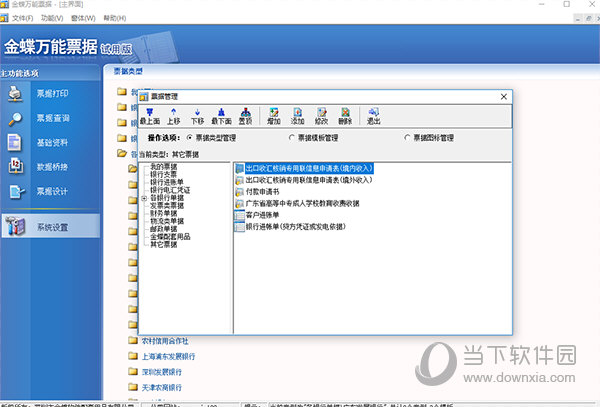Screen dimensions: 600x407
Task: Open 票据查询 magnifier icon in sidebar
Action: (x=15, y=118)
